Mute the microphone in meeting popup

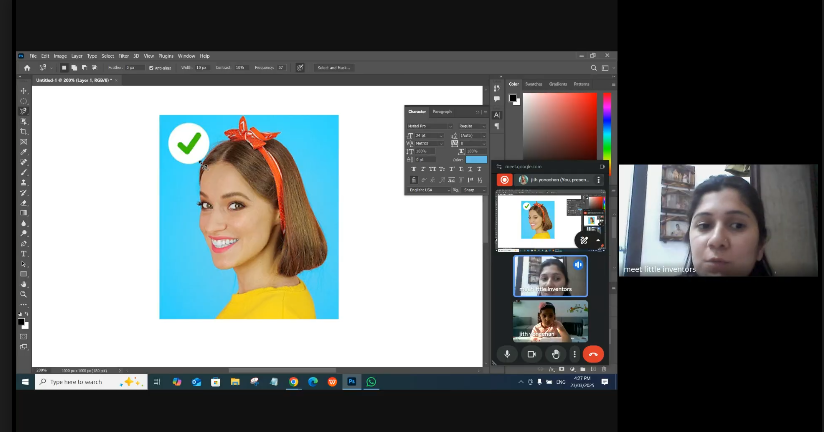coord(507,354)
